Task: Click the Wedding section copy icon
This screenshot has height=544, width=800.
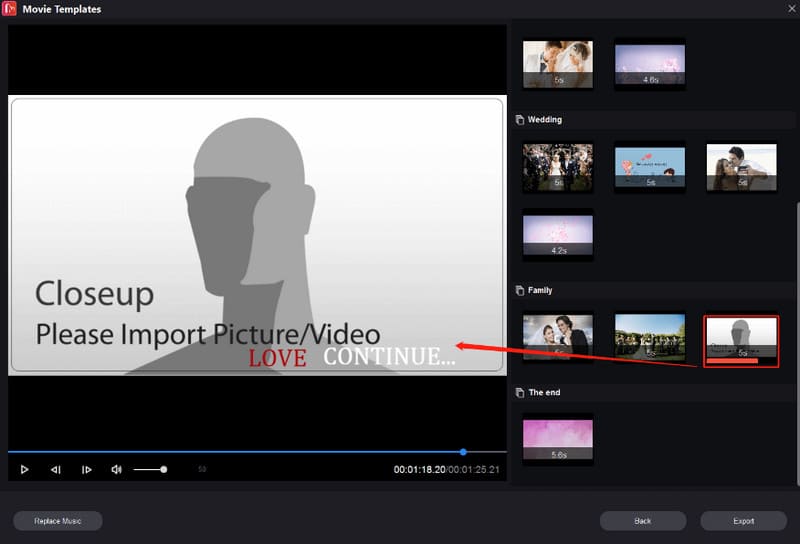Action: [519, 120]
